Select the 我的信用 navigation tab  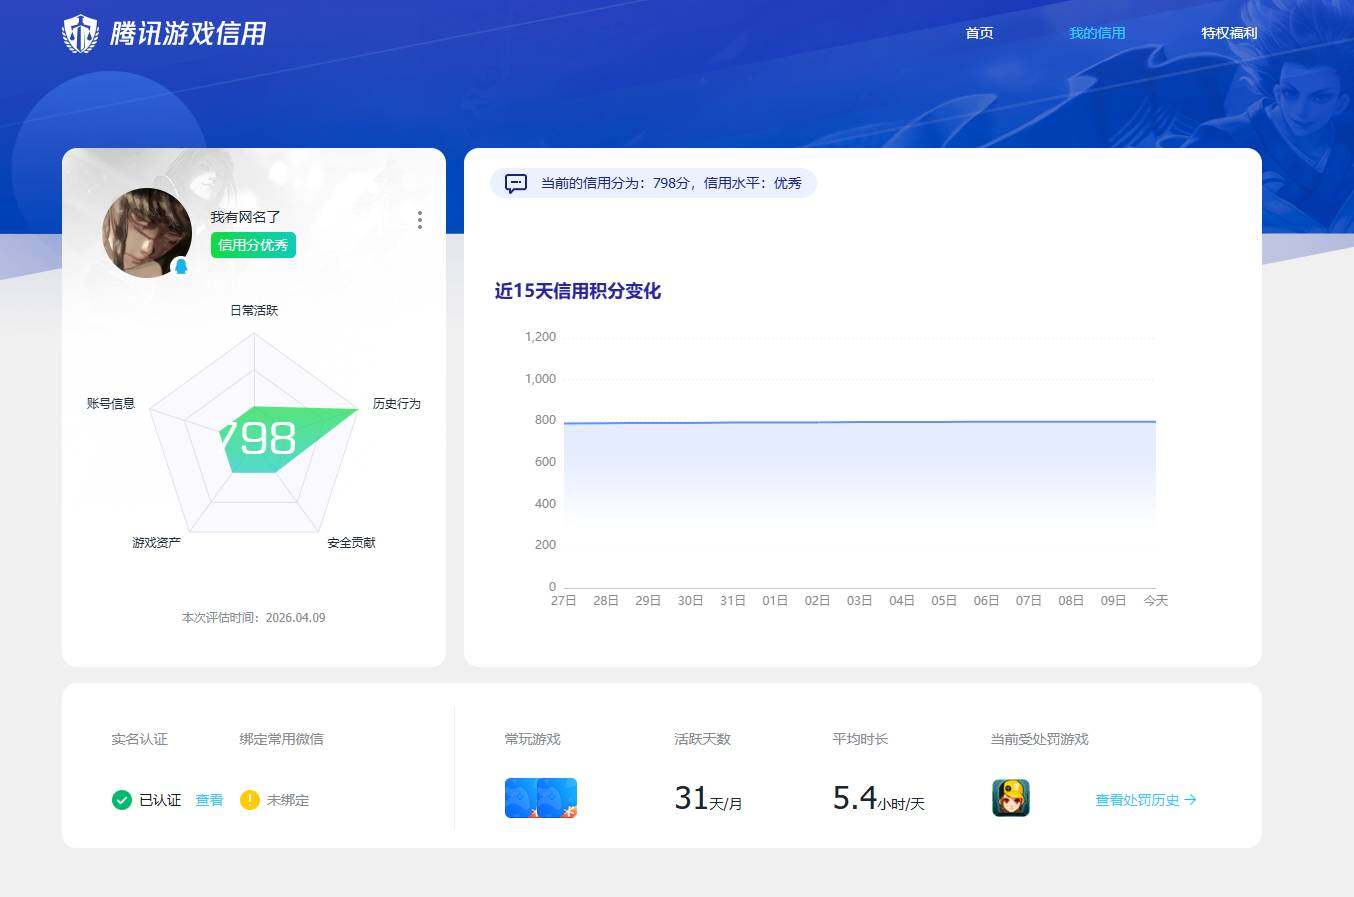pos(1097,33)
